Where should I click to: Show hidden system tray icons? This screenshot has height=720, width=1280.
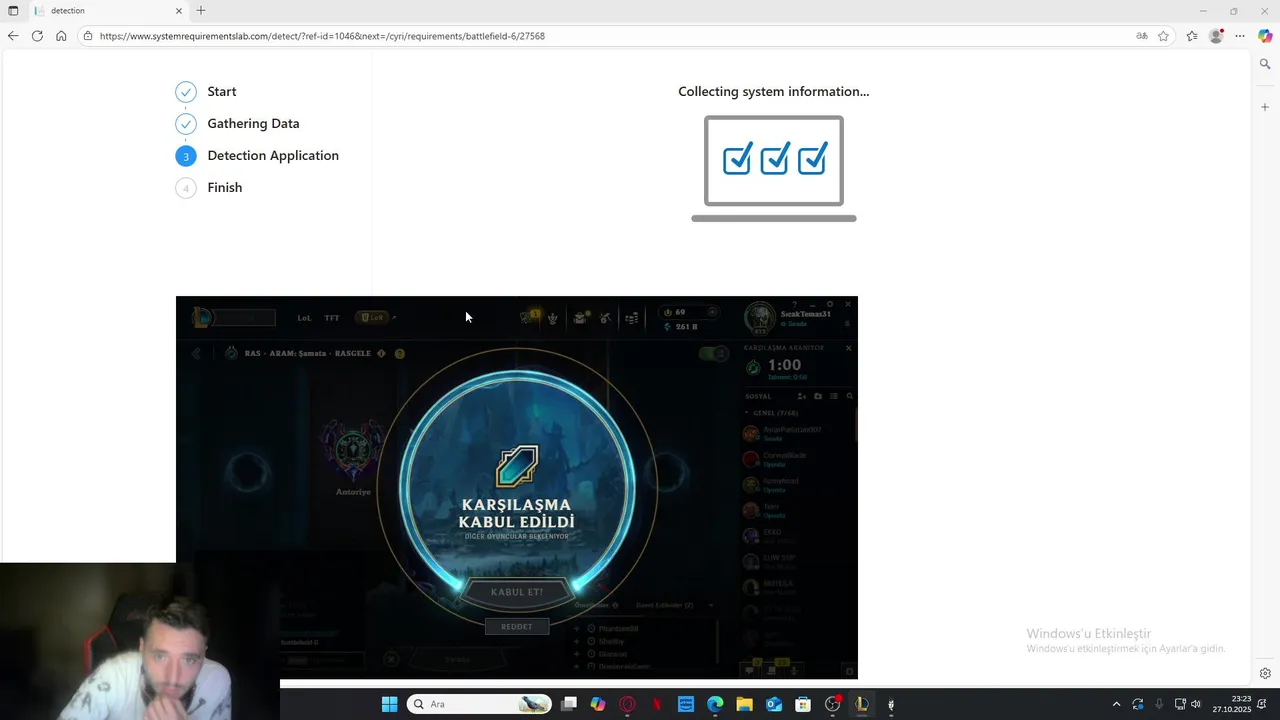(x=1116, y=704)
